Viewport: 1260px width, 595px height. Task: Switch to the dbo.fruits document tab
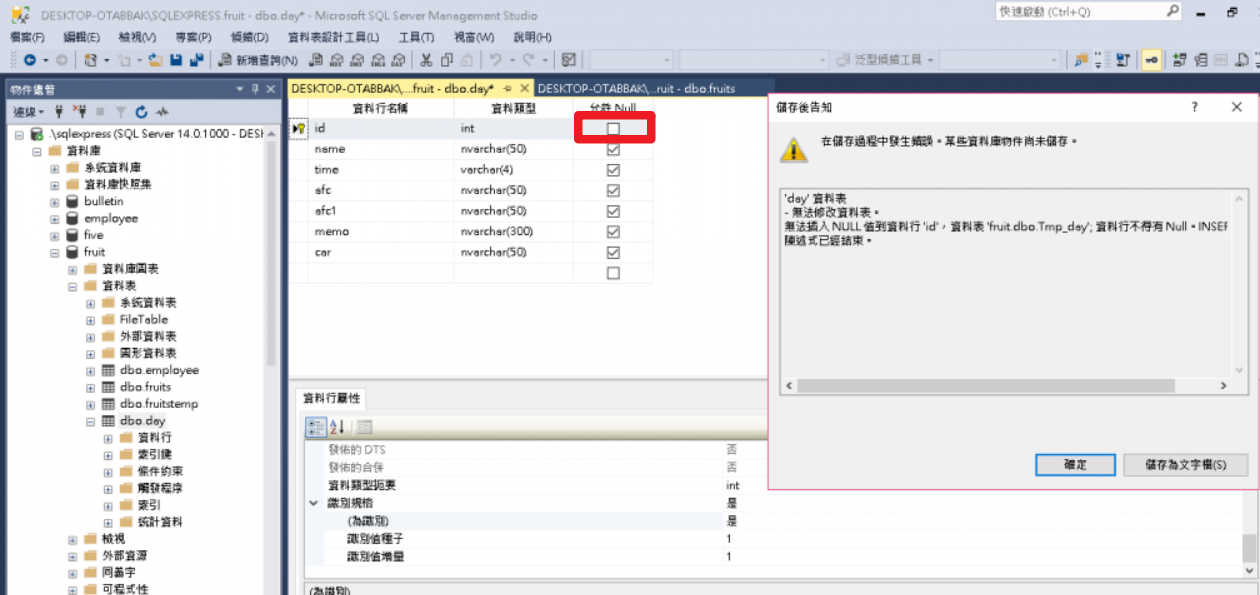tap(636, 88)
